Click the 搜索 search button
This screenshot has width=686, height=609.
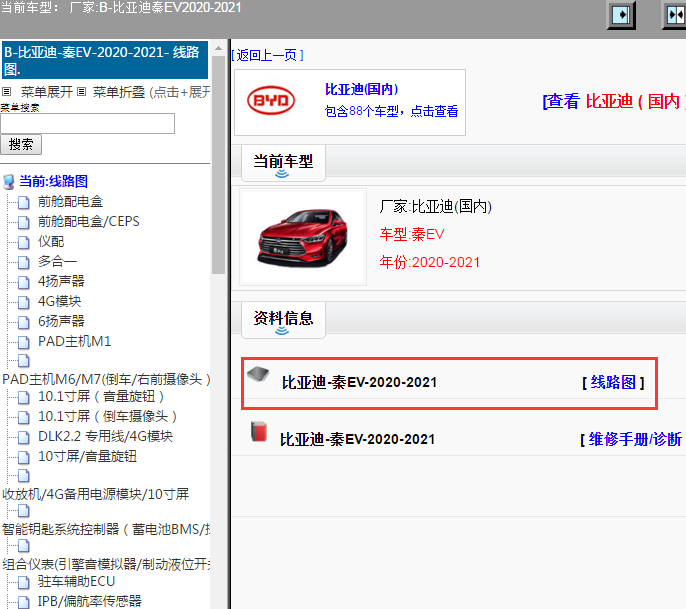[x=21, y=144]
